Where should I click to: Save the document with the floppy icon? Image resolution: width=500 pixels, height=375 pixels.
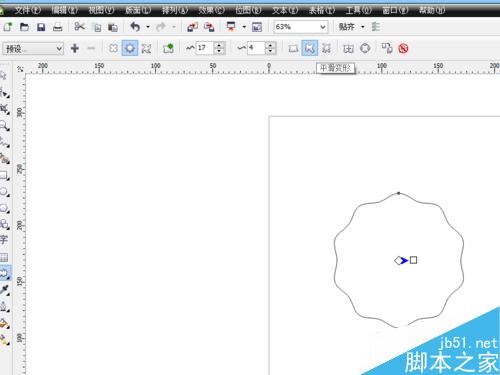(x=41, y=27)
